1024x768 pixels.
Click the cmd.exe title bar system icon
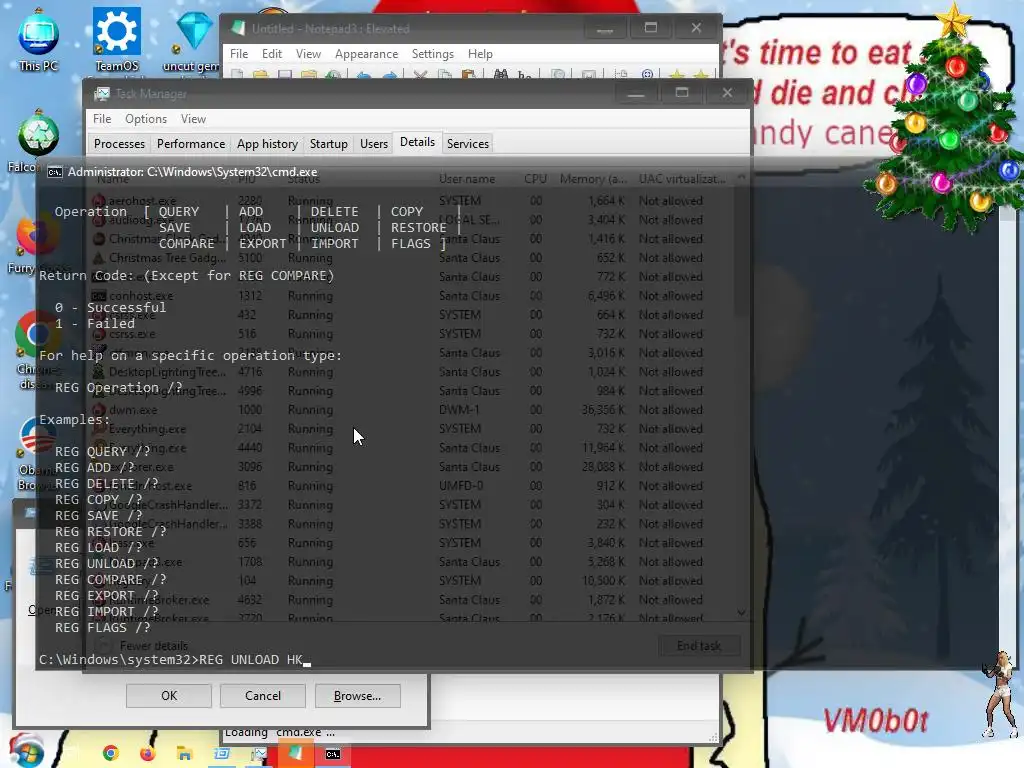[x=55, y=172]
